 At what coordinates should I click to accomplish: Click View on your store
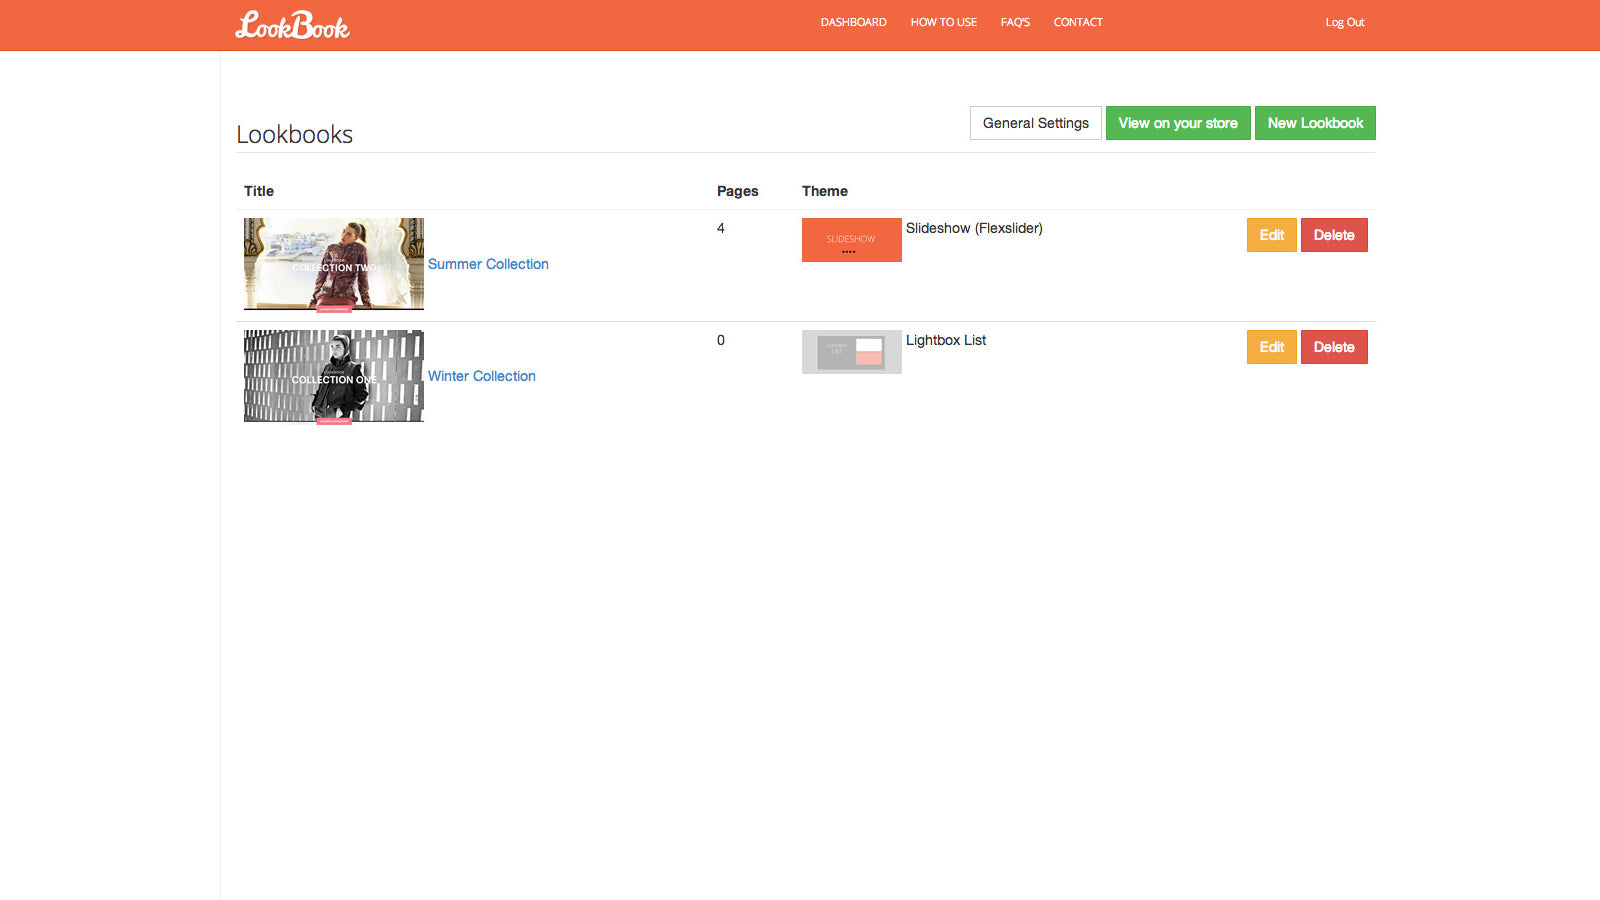[1178, 123]
